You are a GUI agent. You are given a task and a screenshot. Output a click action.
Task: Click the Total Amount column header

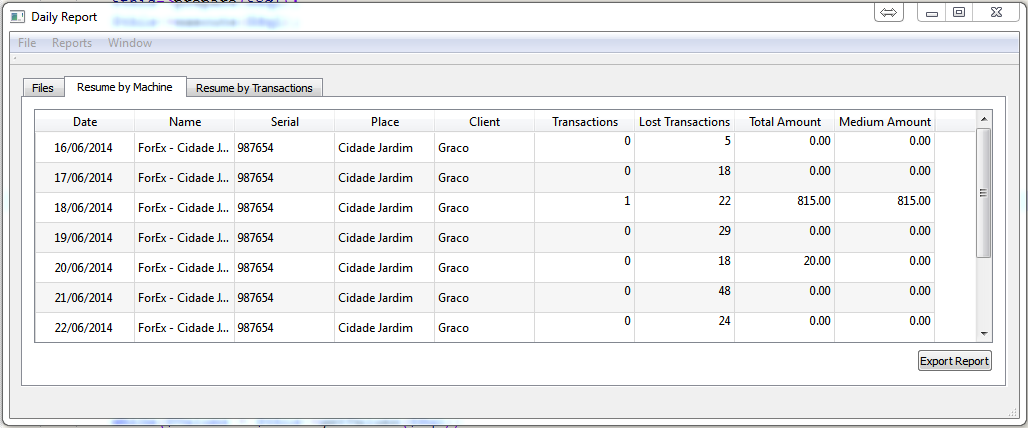click(x=784, y=122)
